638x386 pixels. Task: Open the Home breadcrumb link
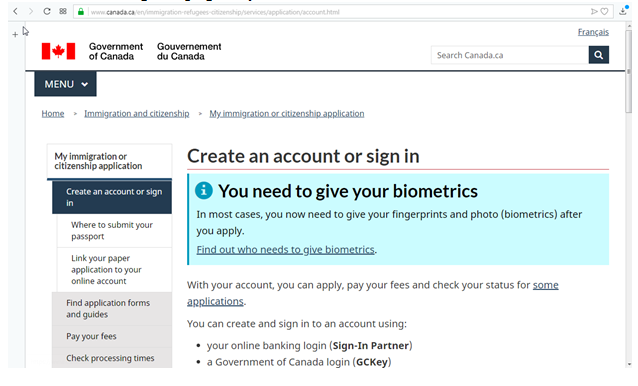[53, 113]
